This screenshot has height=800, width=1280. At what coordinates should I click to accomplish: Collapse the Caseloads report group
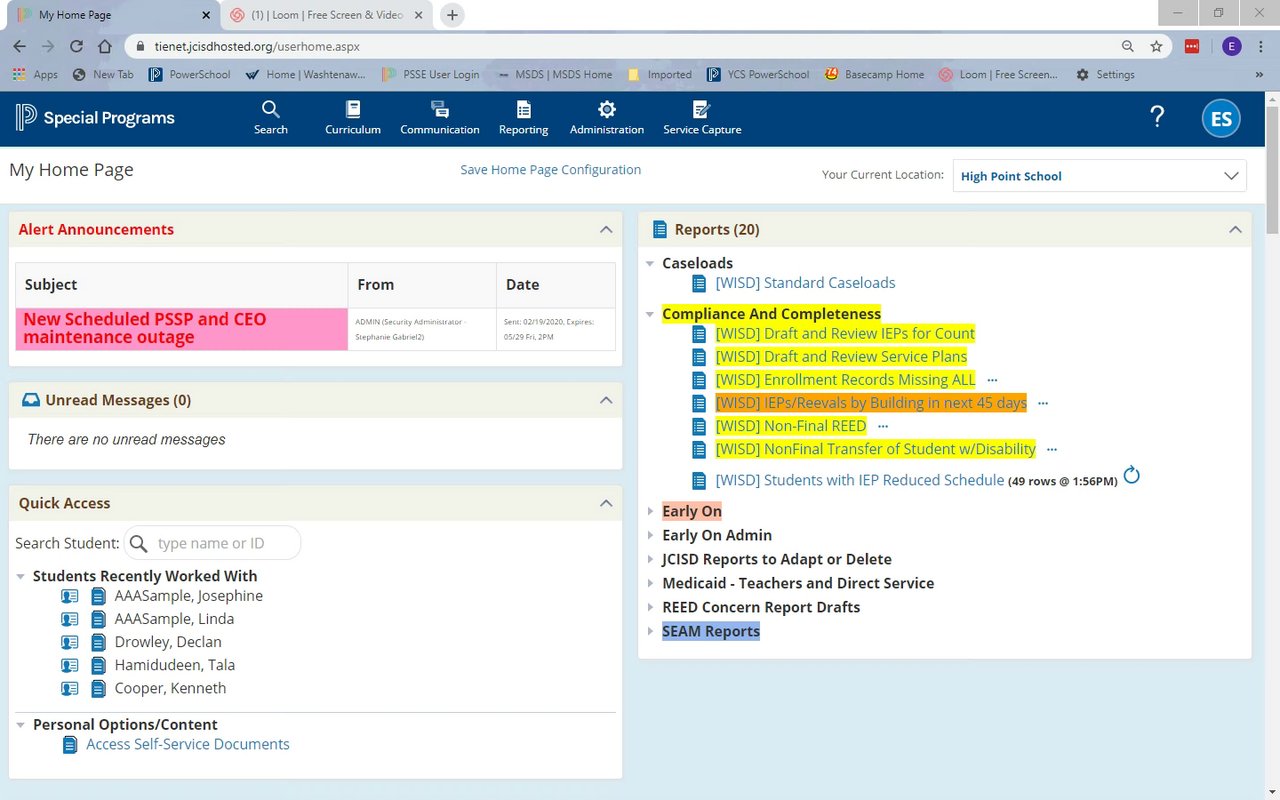tap(650, 264)
